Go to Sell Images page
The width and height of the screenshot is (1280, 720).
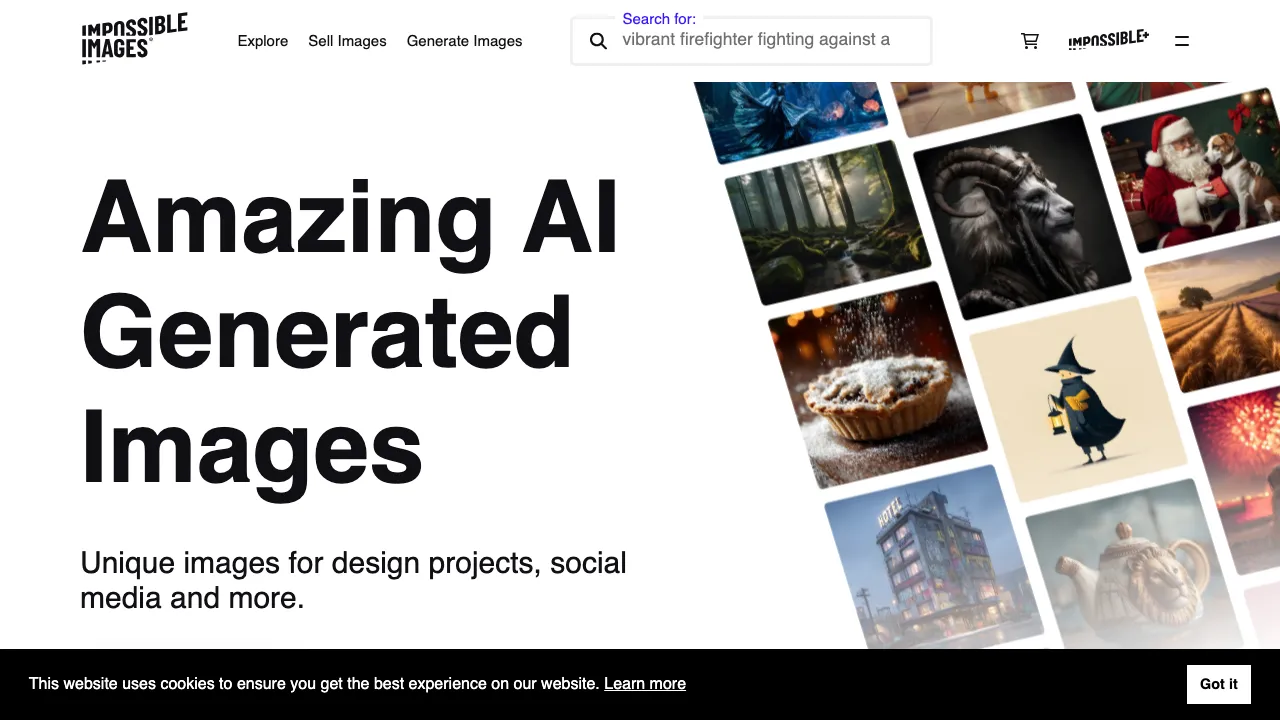347,41
